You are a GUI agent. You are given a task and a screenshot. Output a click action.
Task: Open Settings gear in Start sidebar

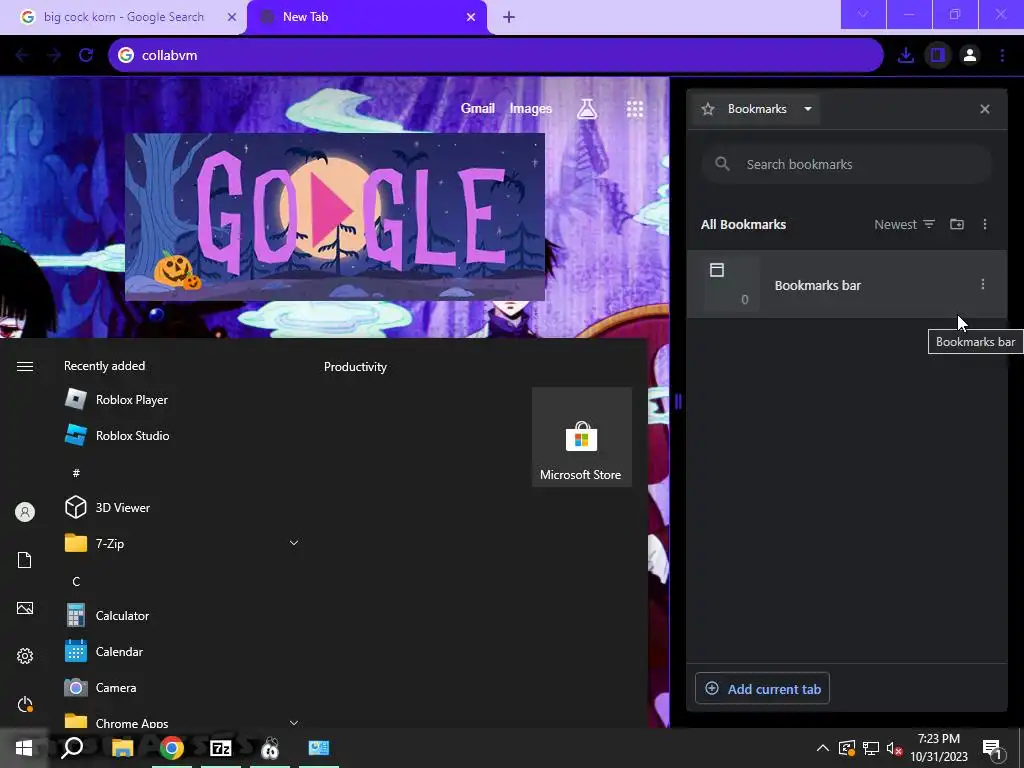click(x=25, y=656)
